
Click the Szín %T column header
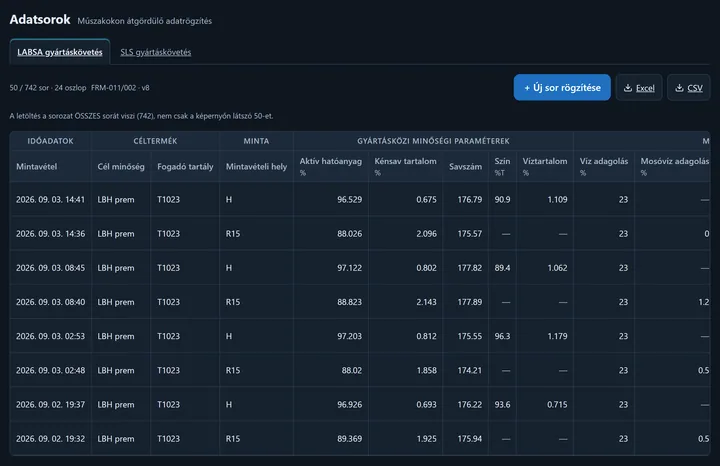[502, 167]
